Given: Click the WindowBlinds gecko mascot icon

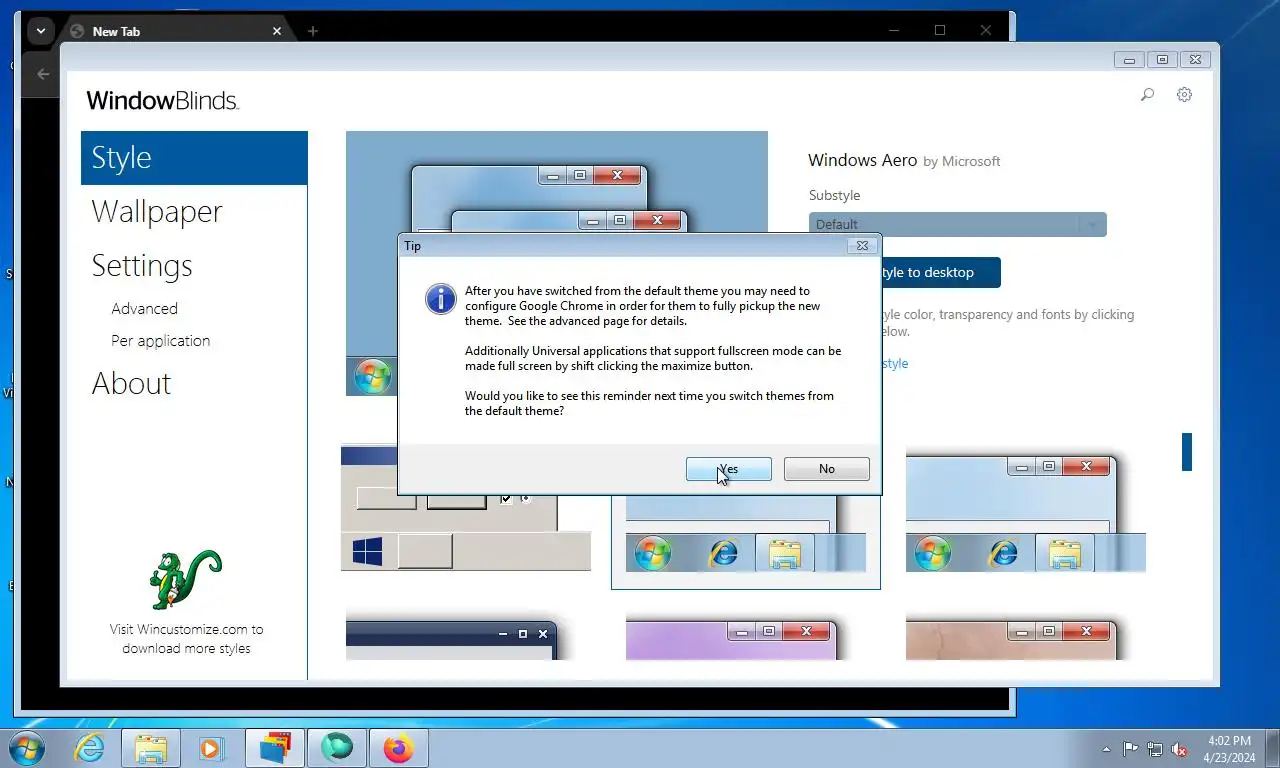Looking at the screenshot, I should pyautogui.click(x=185, y=579).
